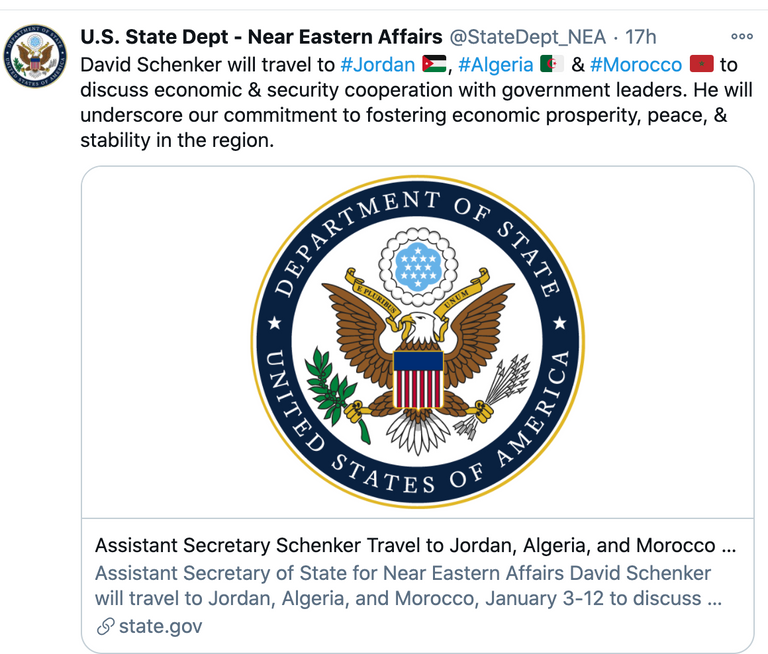Click the @StateDept_NEA handle
The image size is (768, 654).
528,37
